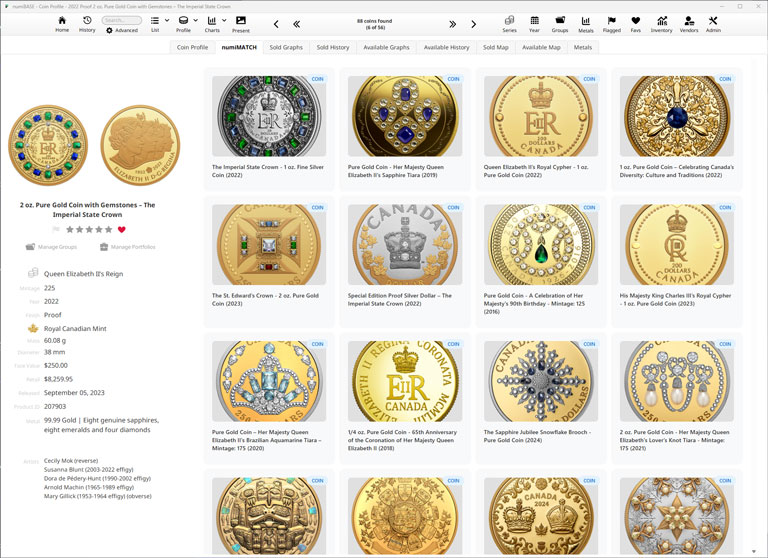Open the Groups view
Viewport: 768px width, 558px height.
[560, 24]
